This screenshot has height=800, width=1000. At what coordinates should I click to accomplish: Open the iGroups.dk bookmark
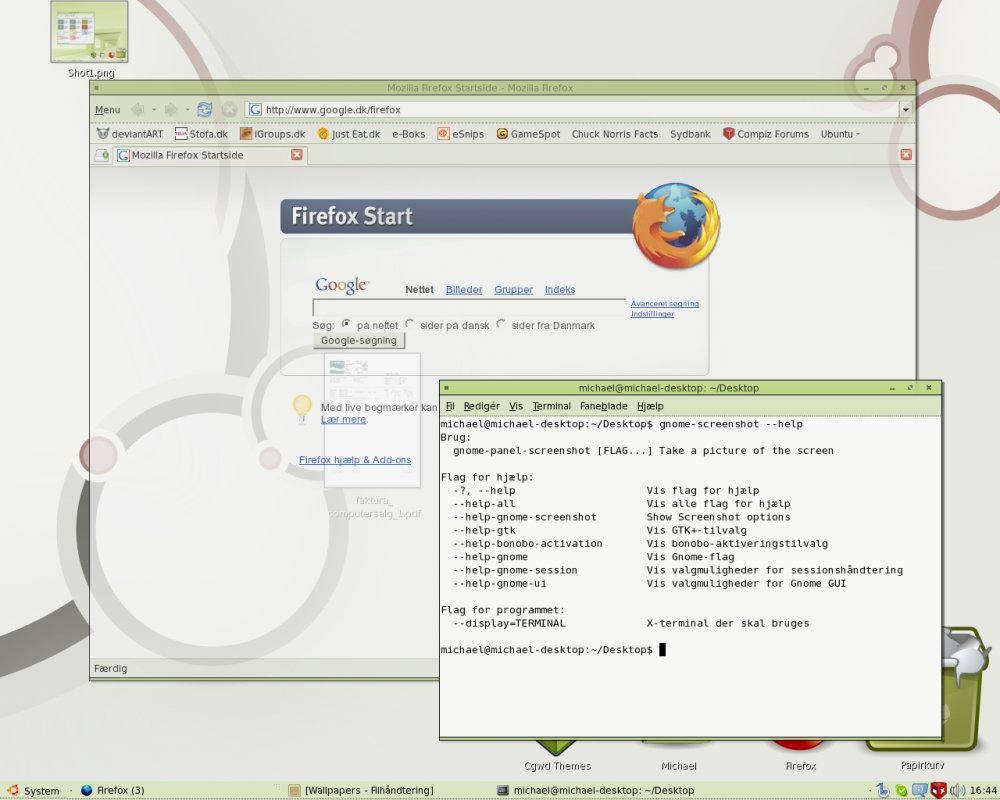[272, 134]
